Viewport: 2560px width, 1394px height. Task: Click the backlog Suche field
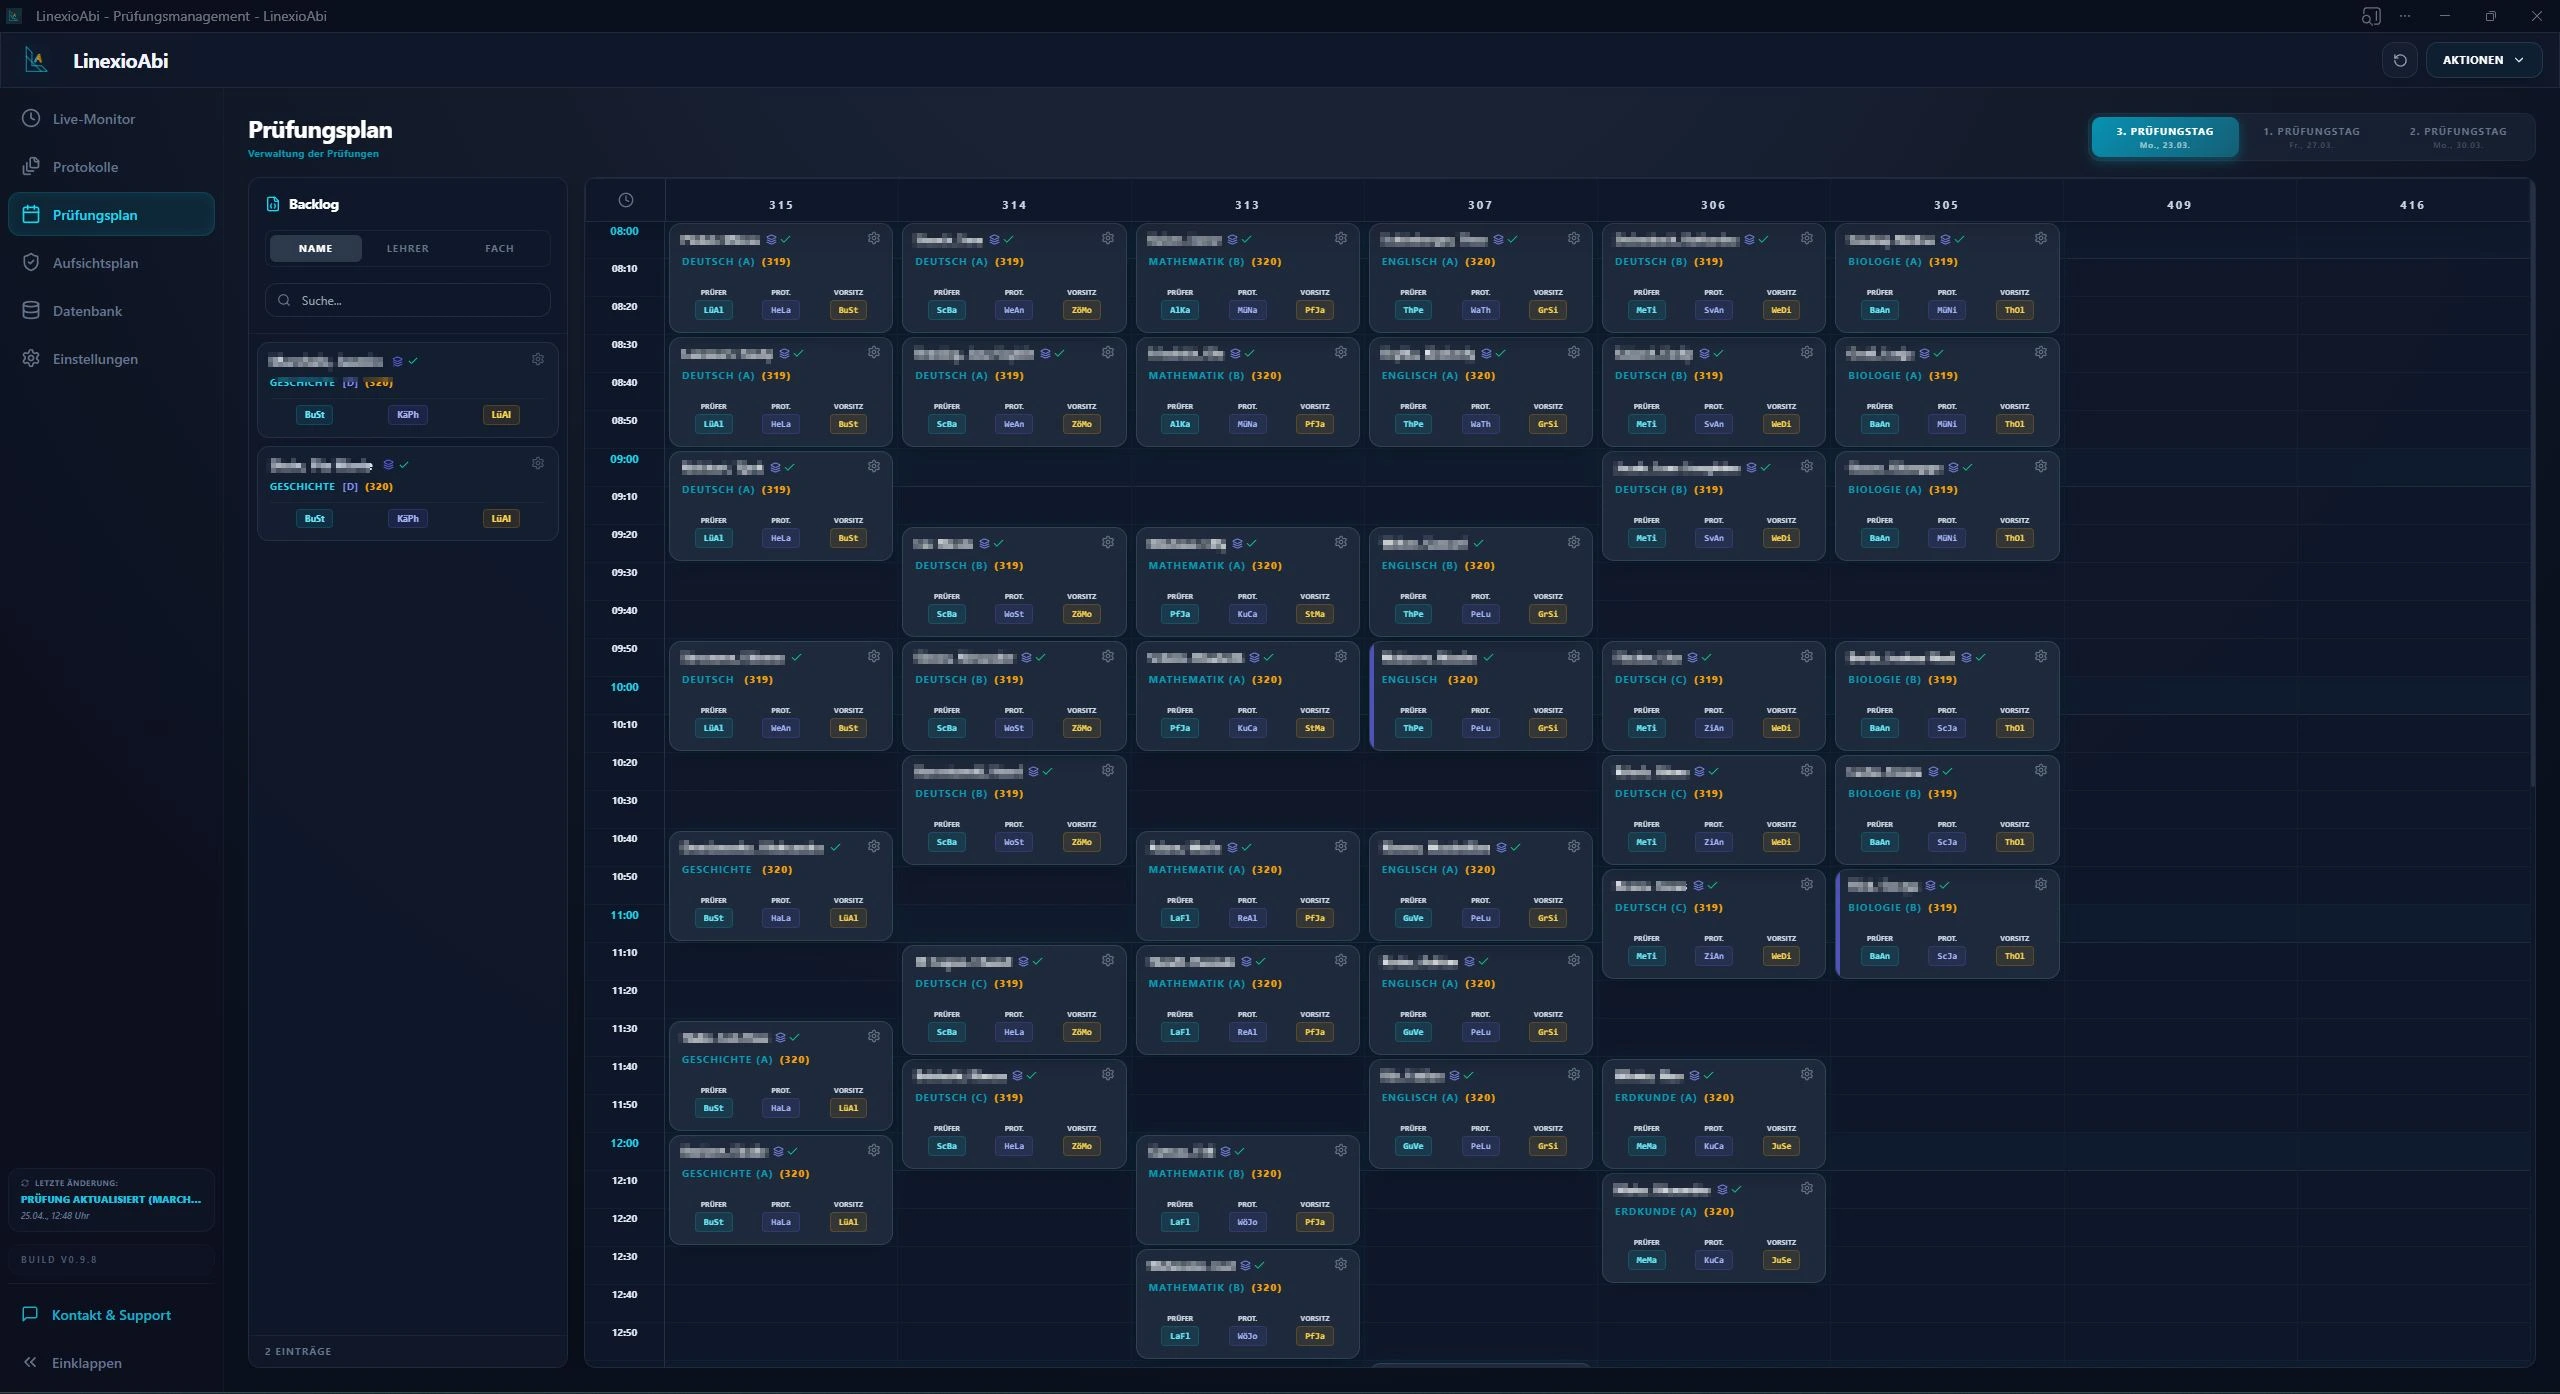coord(408,300)
